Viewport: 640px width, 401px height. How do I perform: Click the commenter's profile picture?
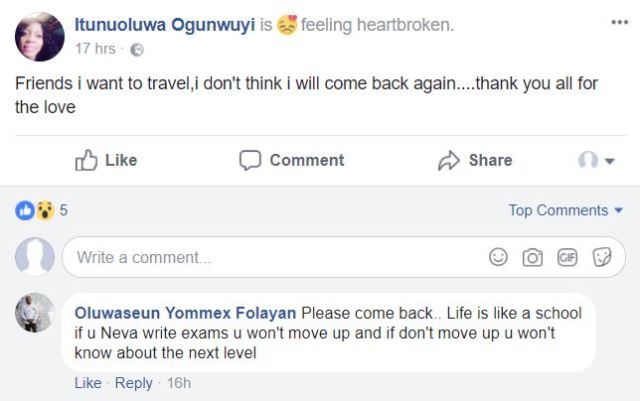[35, 313]
